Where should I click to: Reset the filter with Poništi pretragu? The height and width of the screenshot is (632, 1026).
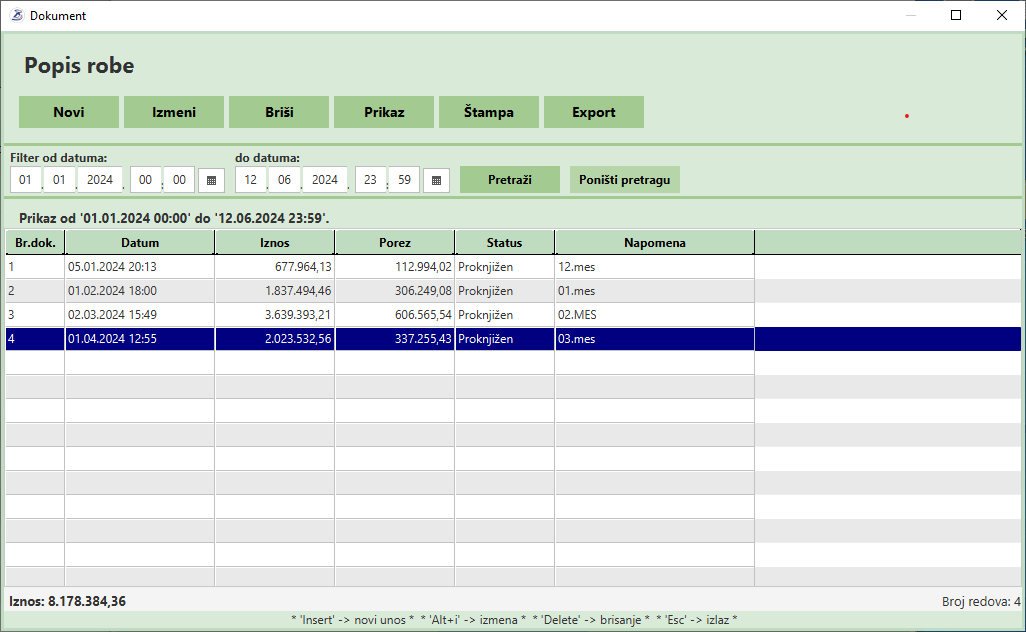click(625, 180)
